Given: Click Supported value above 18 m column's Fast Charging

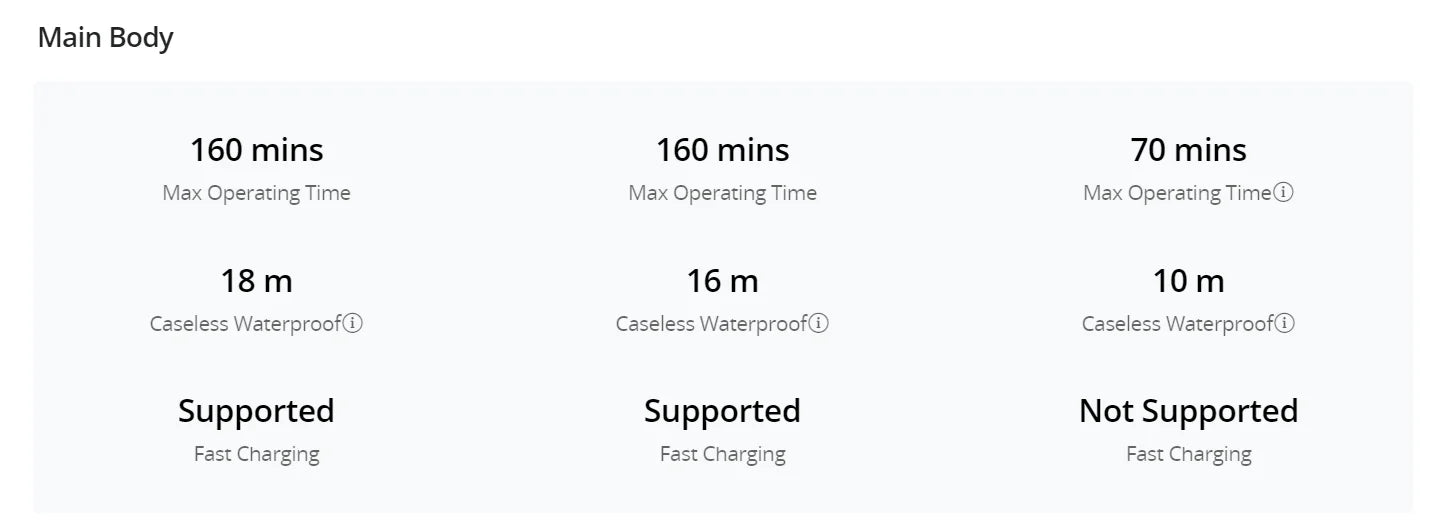Looking at the screenshot, I should [257, 411].
